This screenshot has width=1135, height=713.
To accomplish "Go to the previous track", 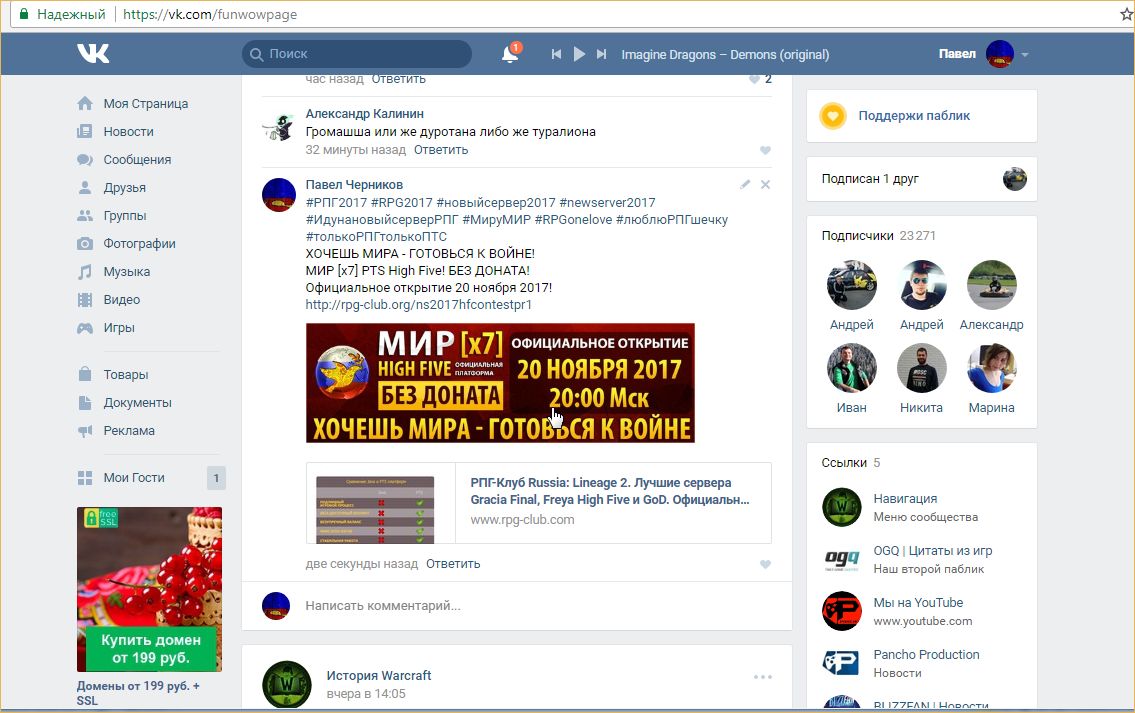I will tap(556, 55).
